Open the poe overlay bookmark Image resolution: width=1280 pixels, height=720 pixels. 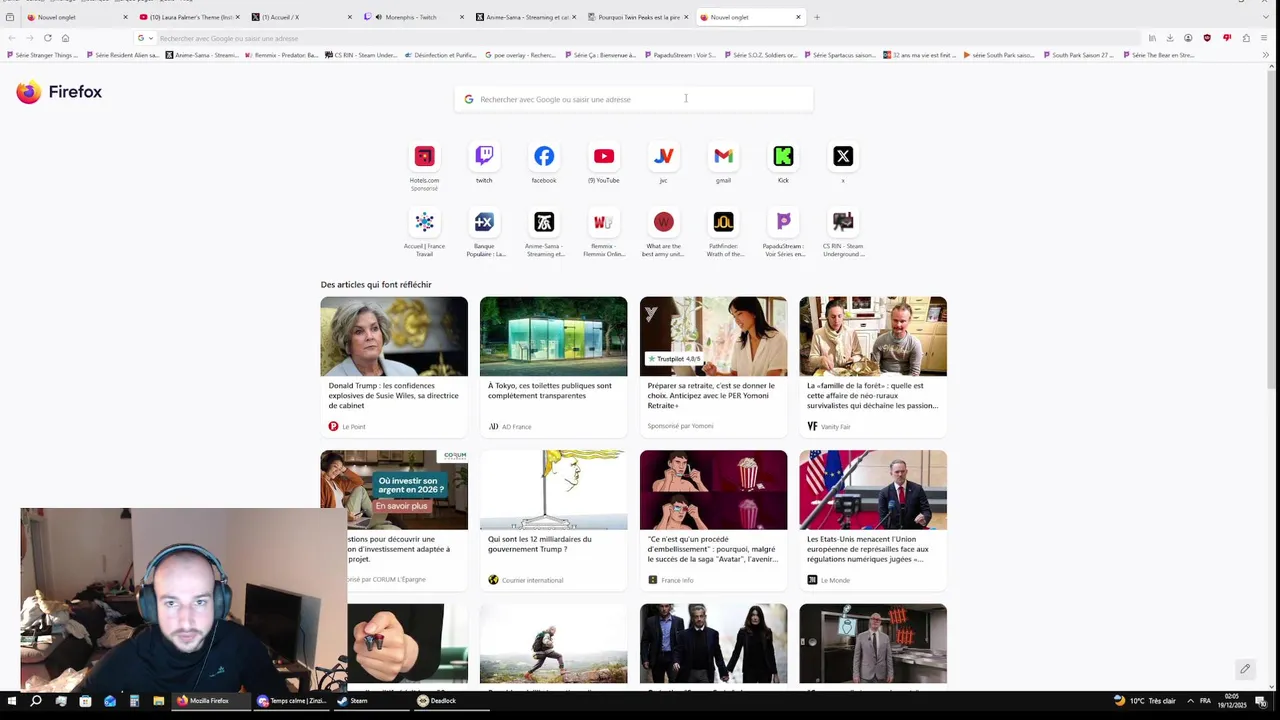pos(519,55)
